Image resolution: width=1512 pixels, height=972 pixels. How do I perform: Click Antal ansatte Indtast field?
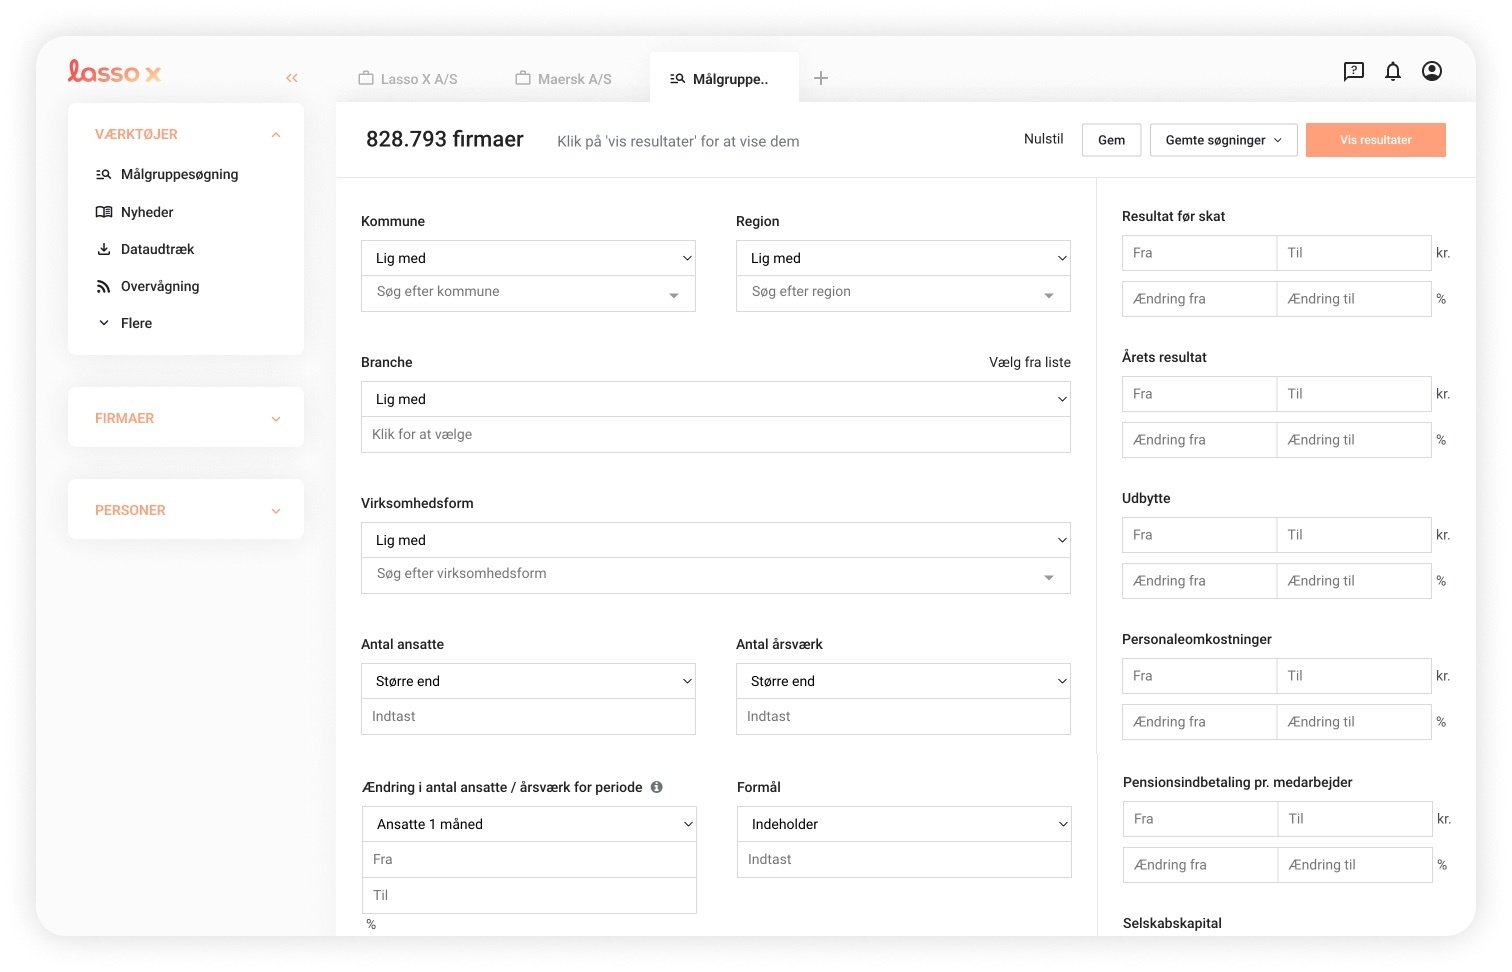tap(528, 717)
